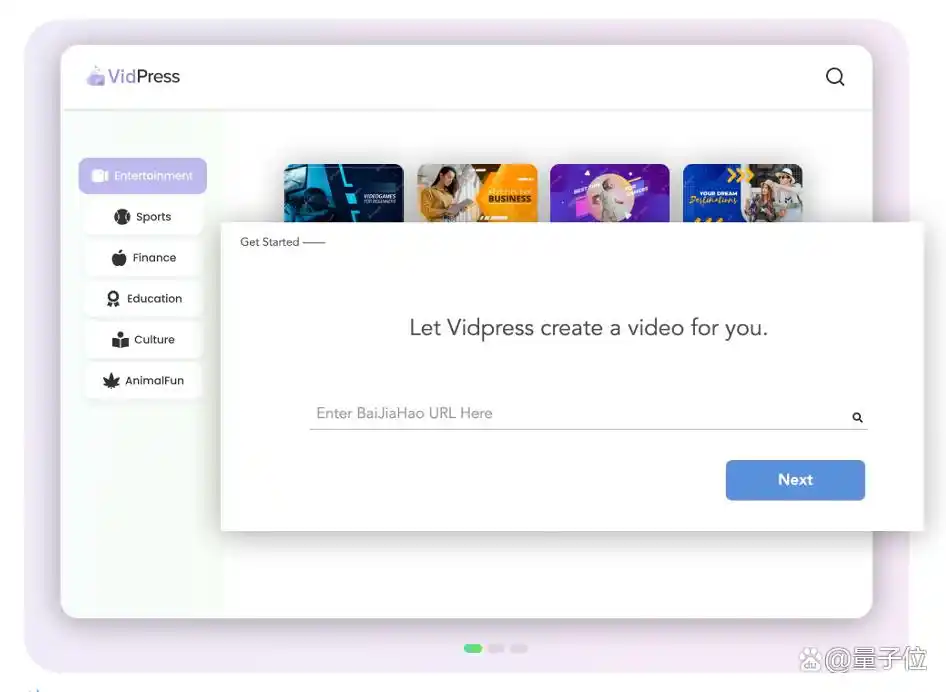
Task: Select the Culture category
Action: pyautogui.click(x=143, y=340)
